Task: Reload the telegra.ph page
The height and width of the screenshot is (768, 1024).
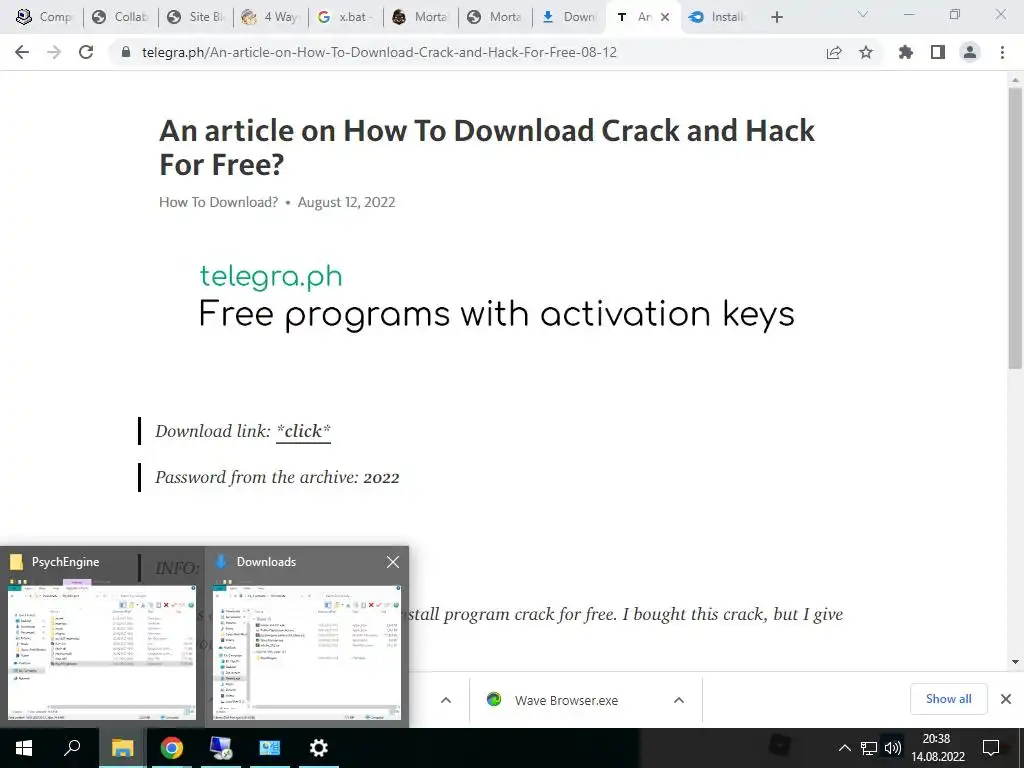Action: (86, 52)
